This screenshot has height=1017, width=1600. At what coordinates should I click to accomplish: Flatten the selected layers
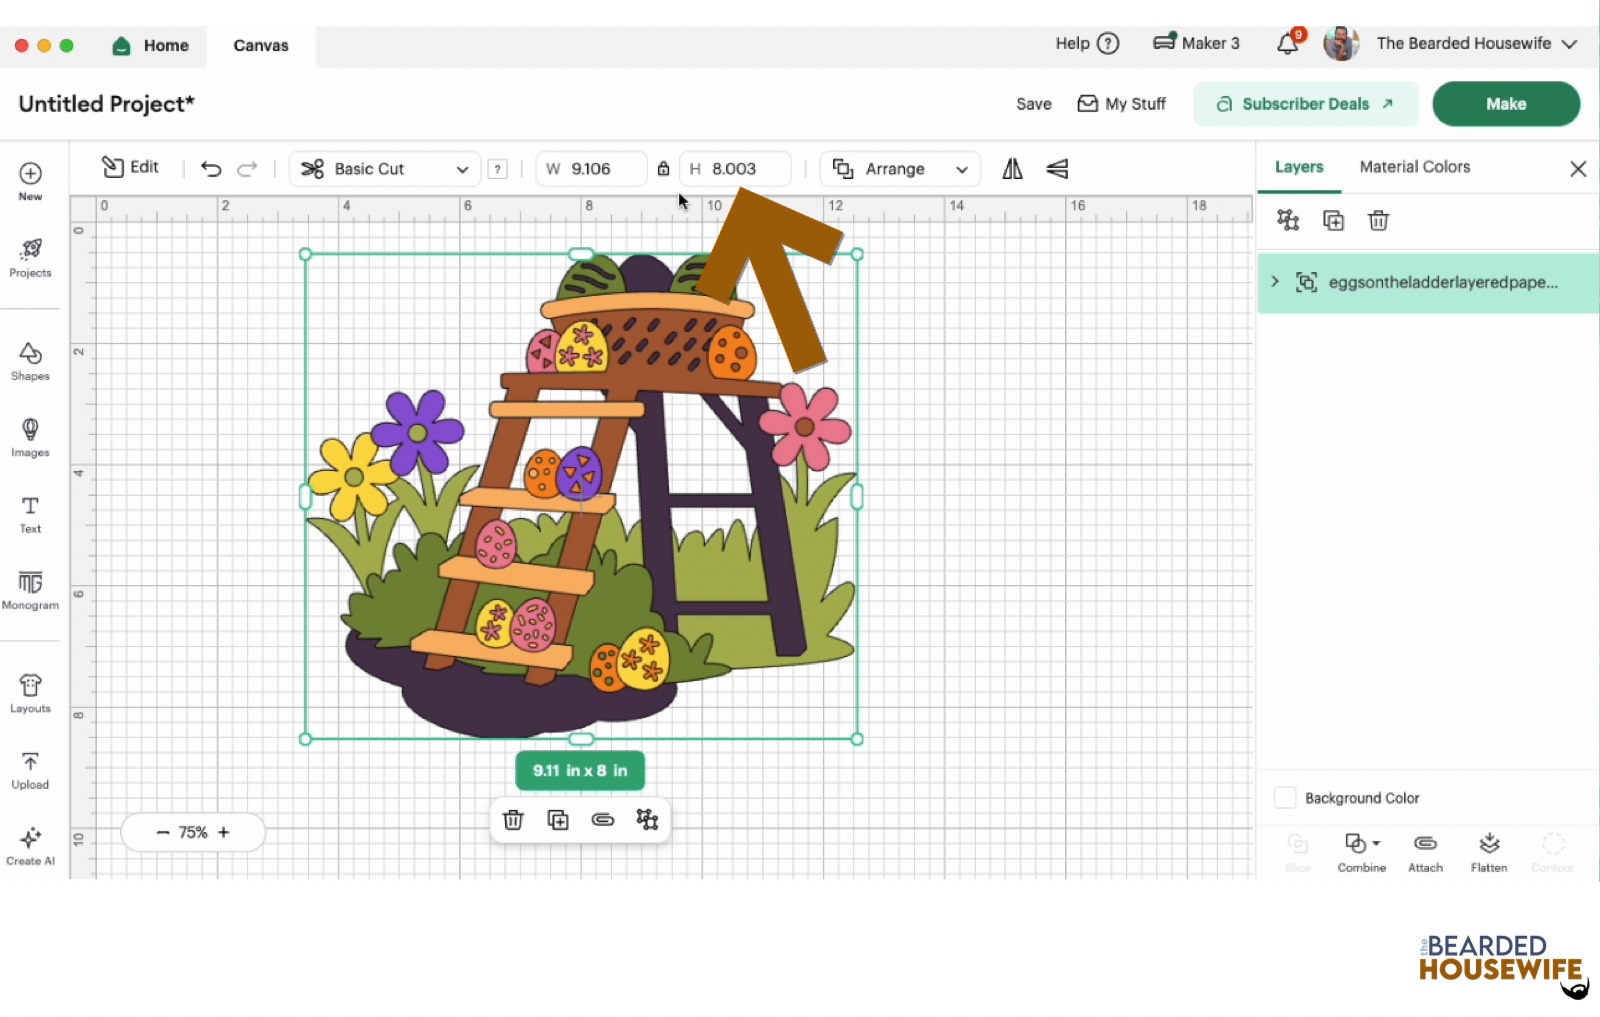pyautogui.click(x=1489, y=853)
